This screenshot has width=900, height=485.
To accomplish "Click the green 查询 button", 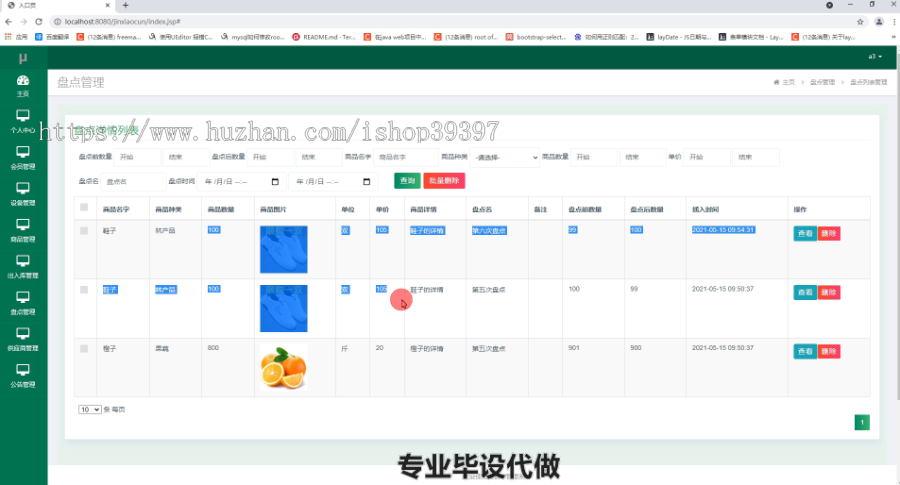I will (x=407, y=181).
